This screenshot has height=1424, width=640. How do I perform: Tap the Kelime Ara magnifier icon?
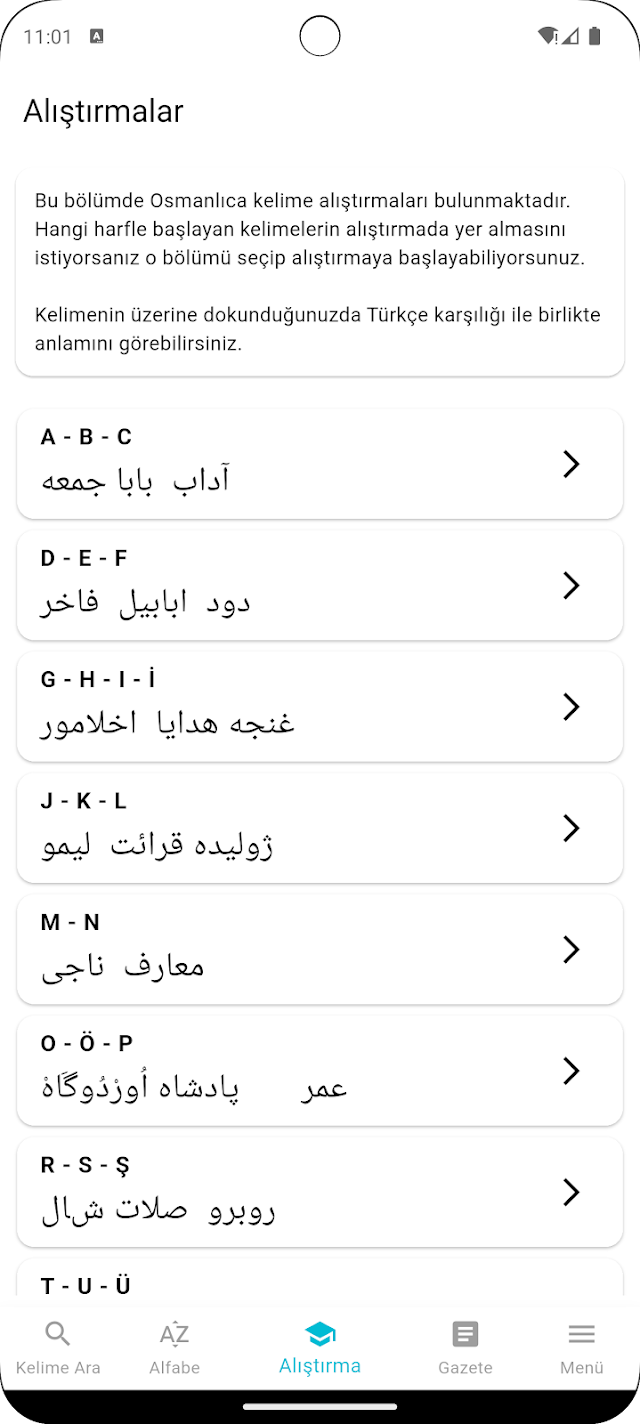coord(58,1334)
